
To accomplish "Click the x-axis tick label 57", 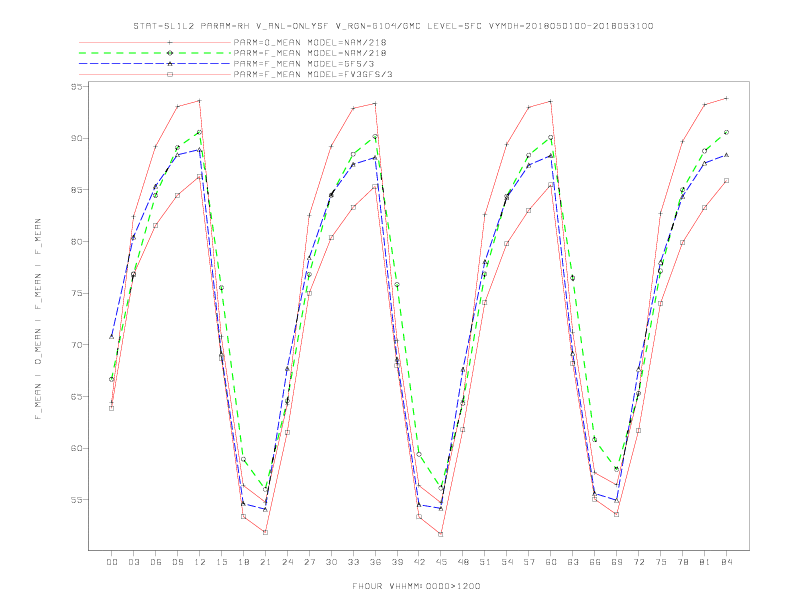I will pyautogui.click(x=529, y=562).
